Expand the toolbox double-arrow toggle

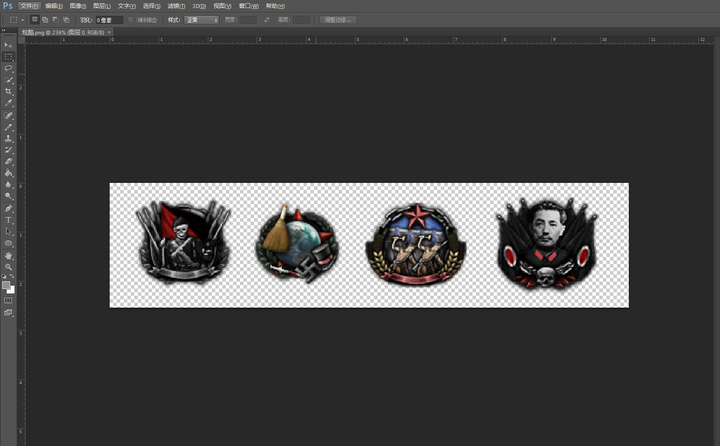click(4, 30)
